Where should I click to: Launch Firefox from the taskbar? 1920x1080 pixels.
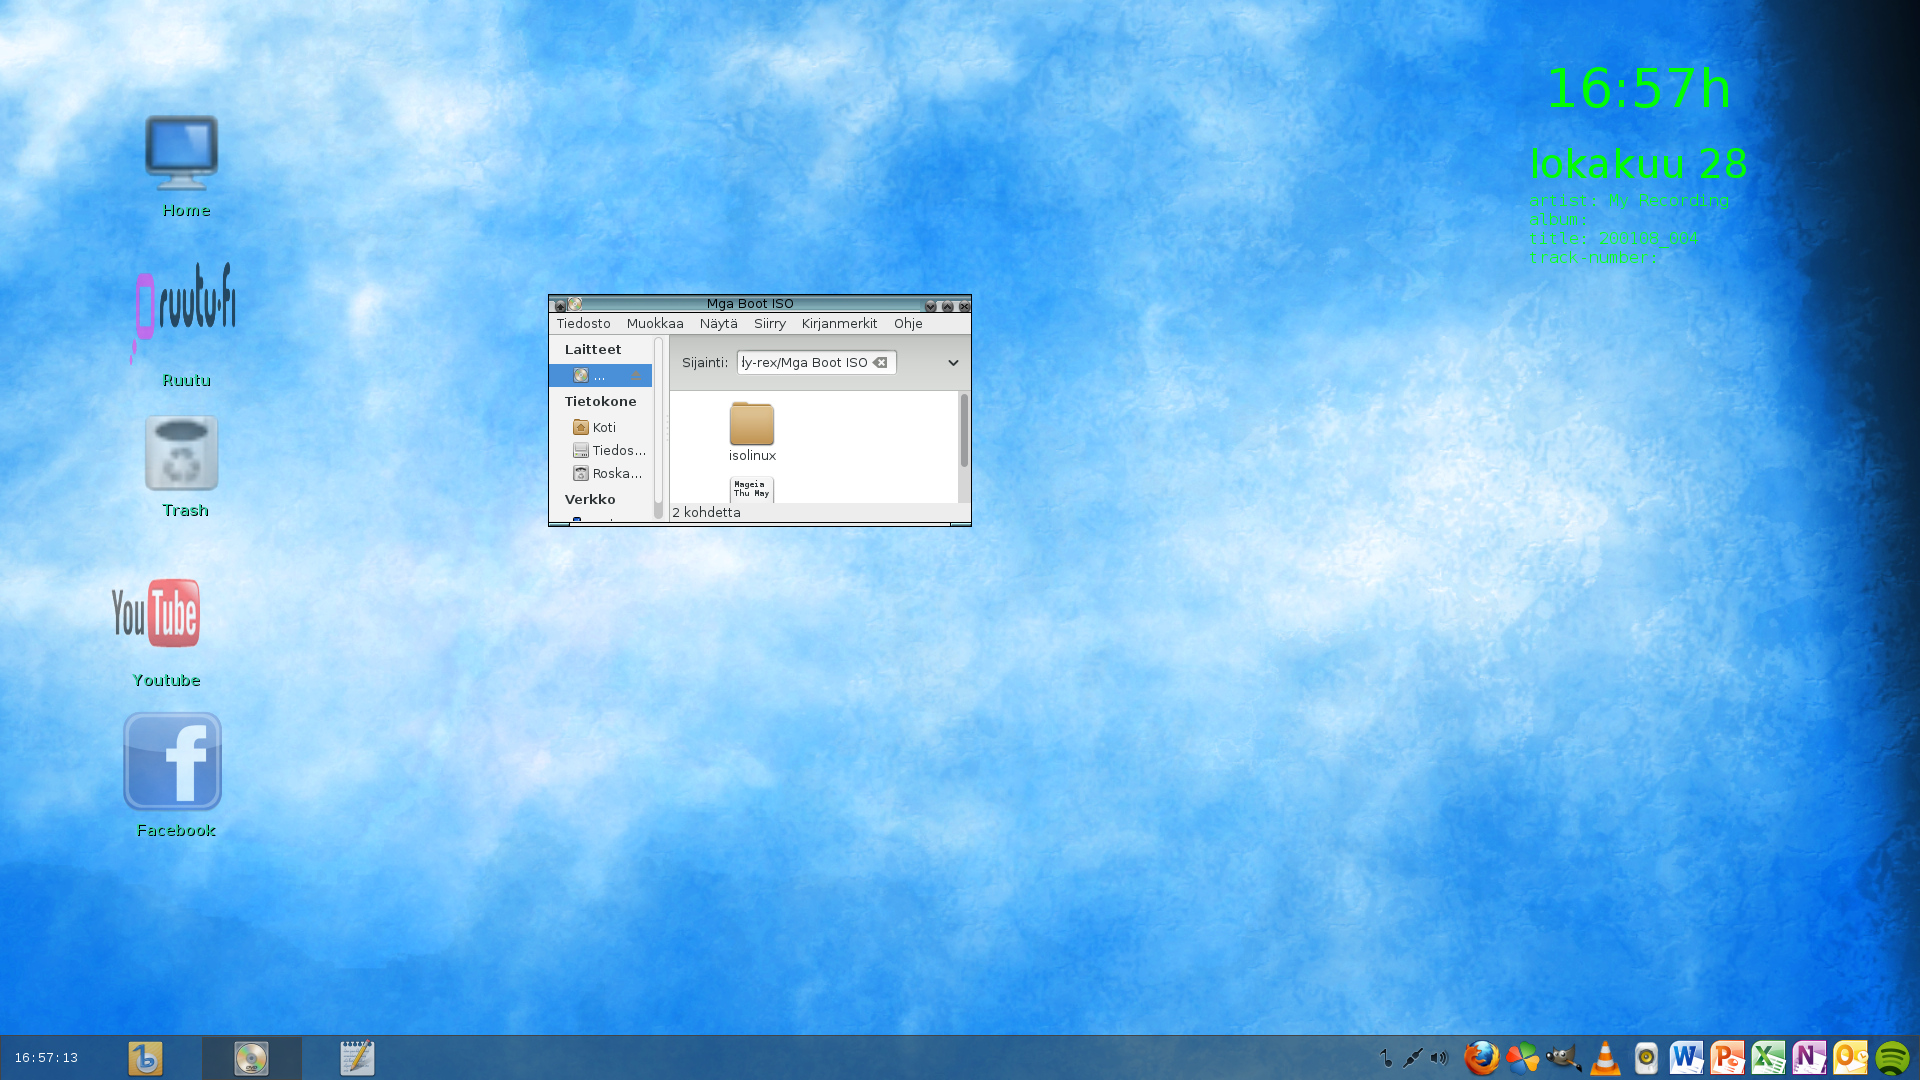pos(1481,1057)
